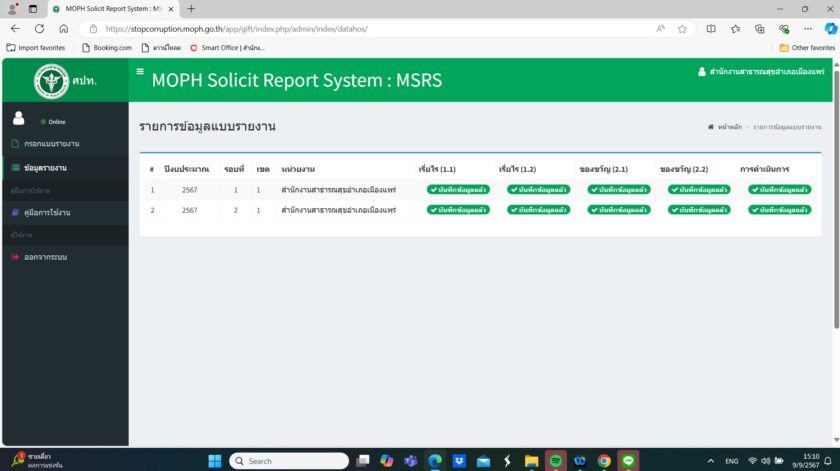
Task: Click the read aloud icon in the address bar
Action: click(661, 29)
